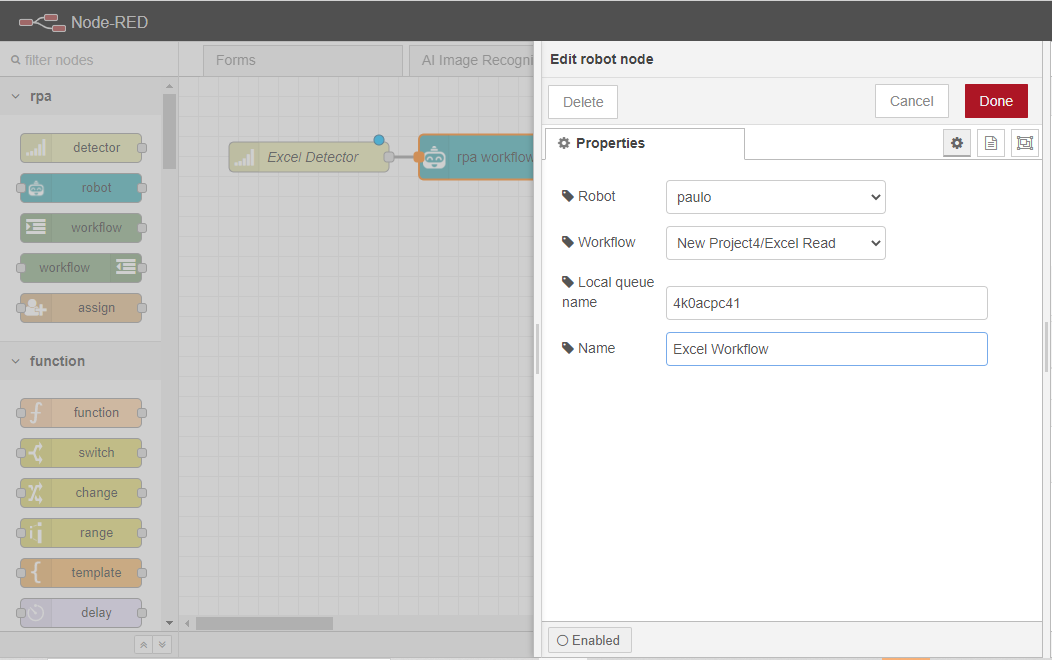Click the Node-RED logo icon

42,22
